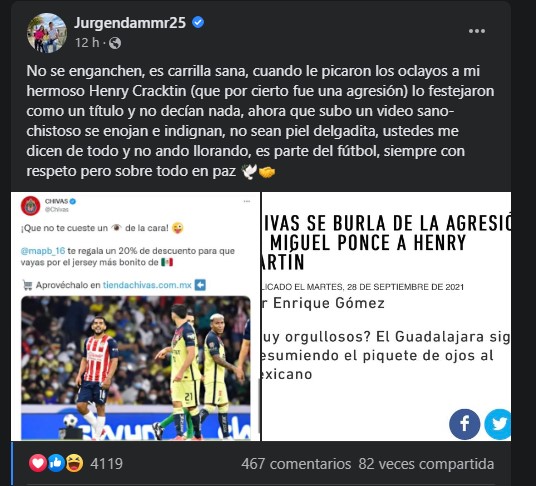Viewport: 536px width, 486px height.
Task: Click the three-dot menu inside Chivas tweet
Action: (247, 201)
